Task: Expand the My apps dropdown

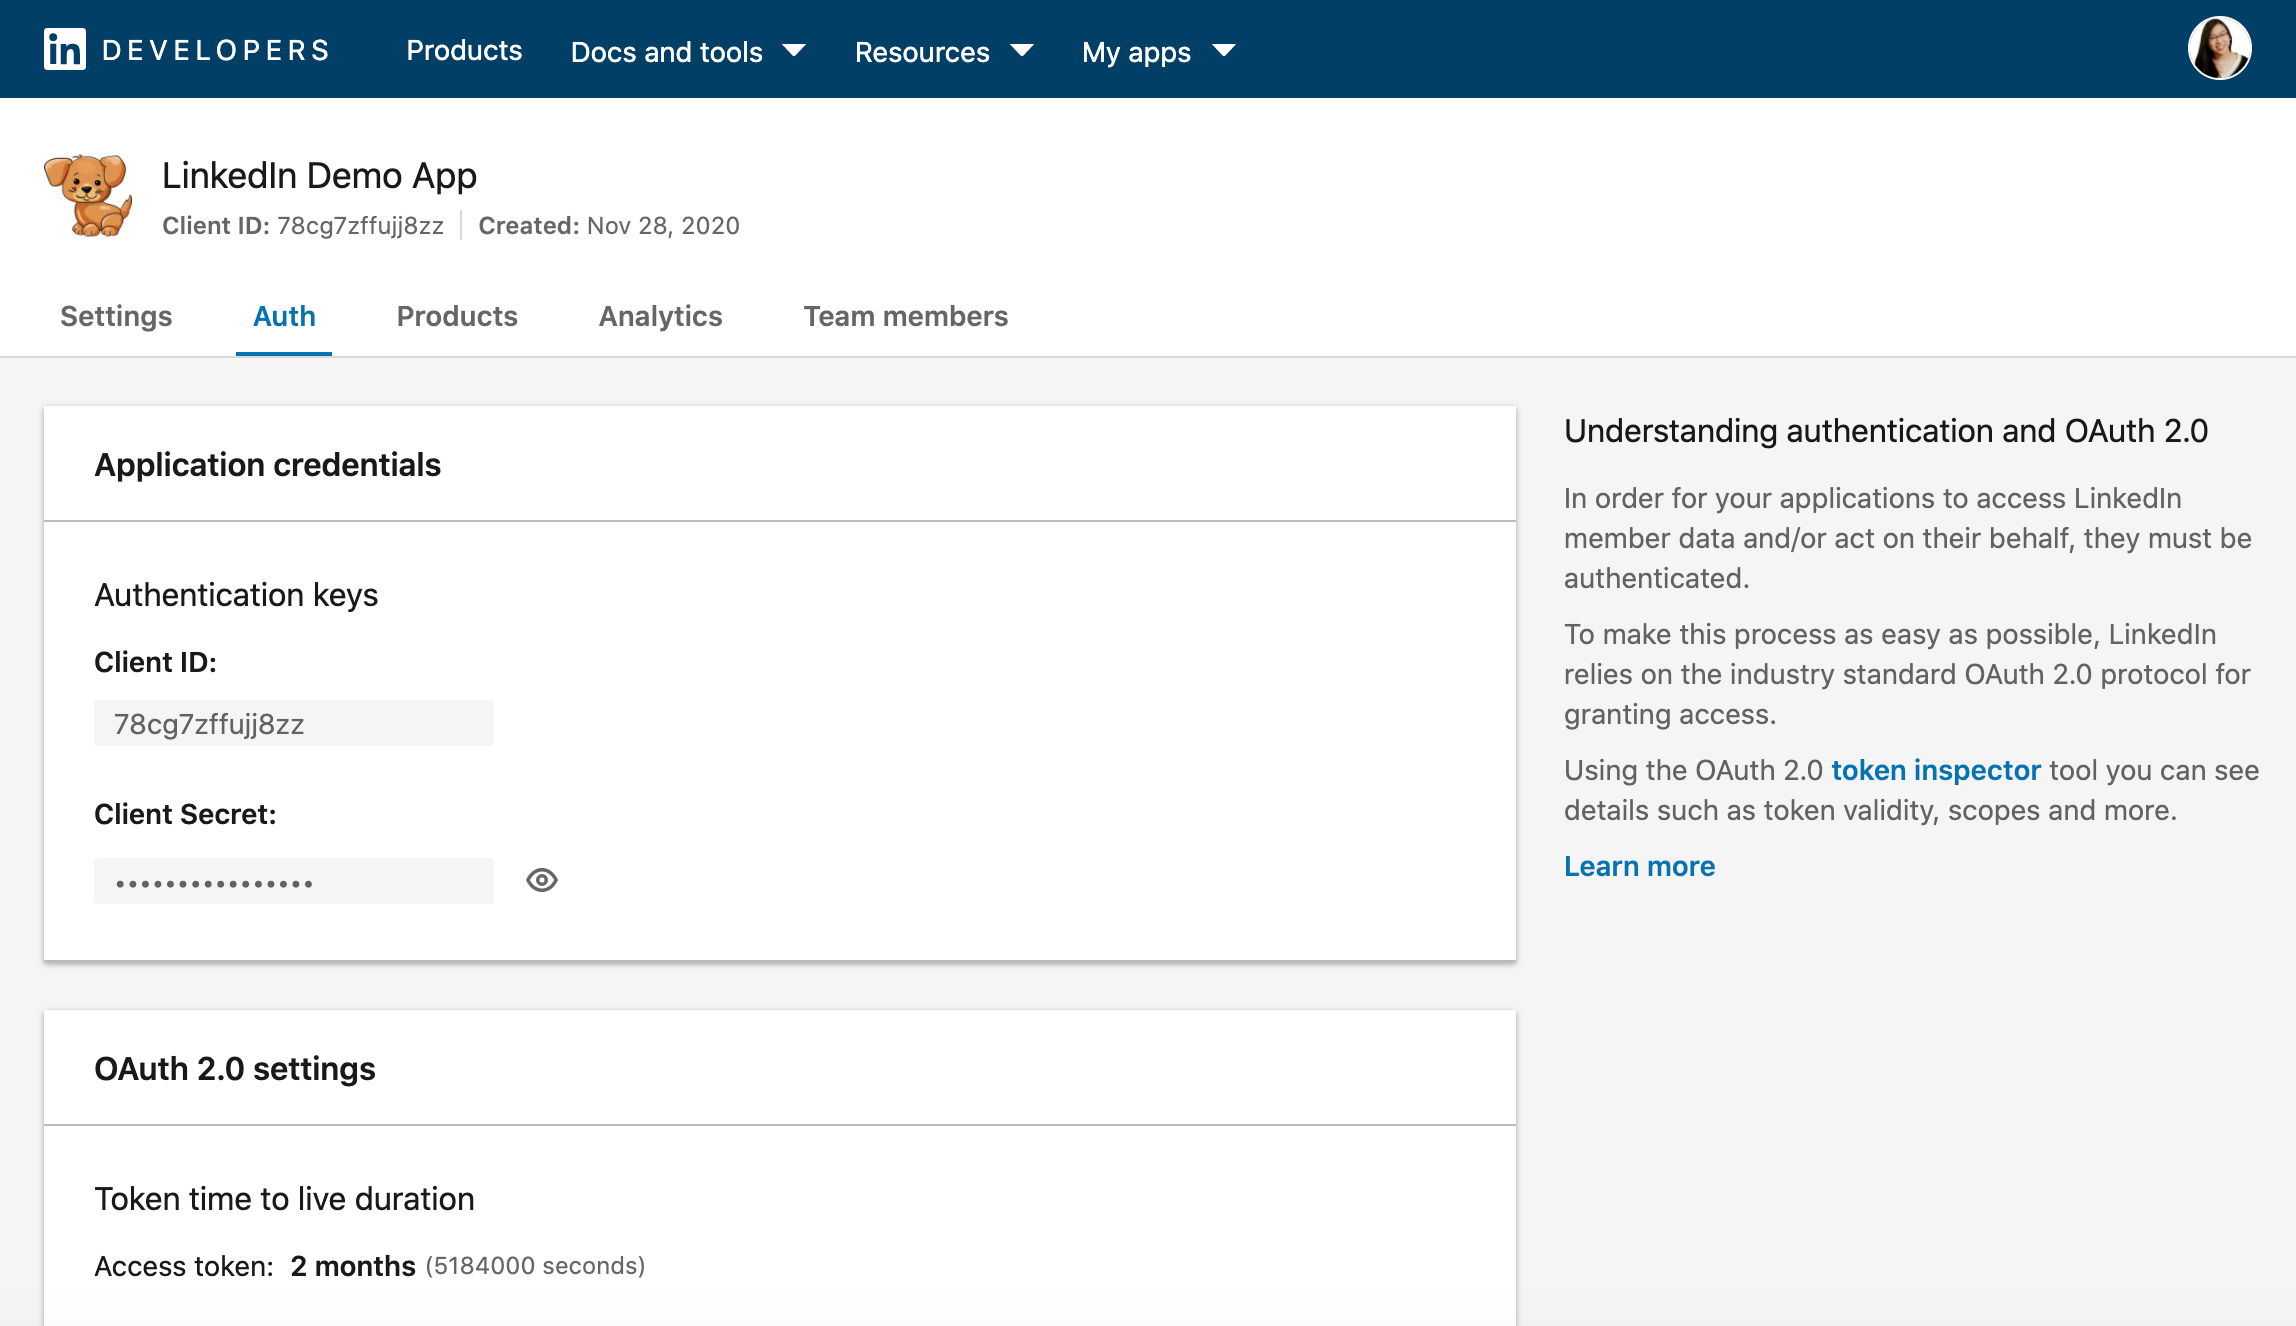Action: (x=1159, y=51)
